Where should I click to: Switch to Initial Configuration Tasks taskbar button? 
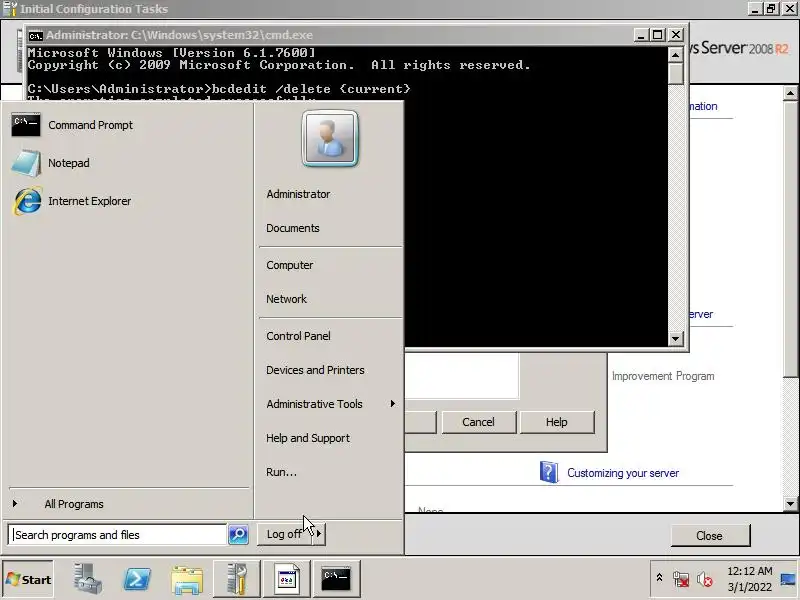237,579
